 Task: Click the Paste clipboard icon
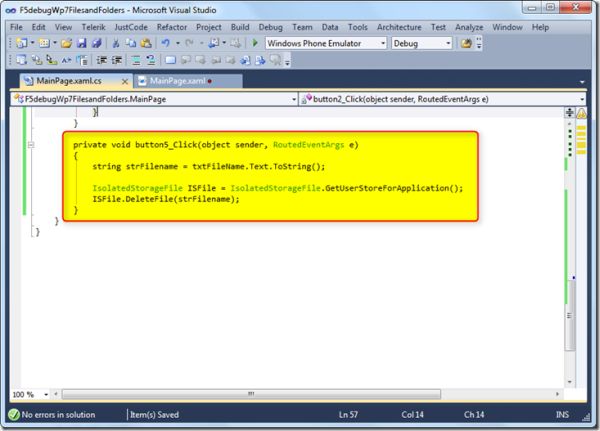point(146,43)
